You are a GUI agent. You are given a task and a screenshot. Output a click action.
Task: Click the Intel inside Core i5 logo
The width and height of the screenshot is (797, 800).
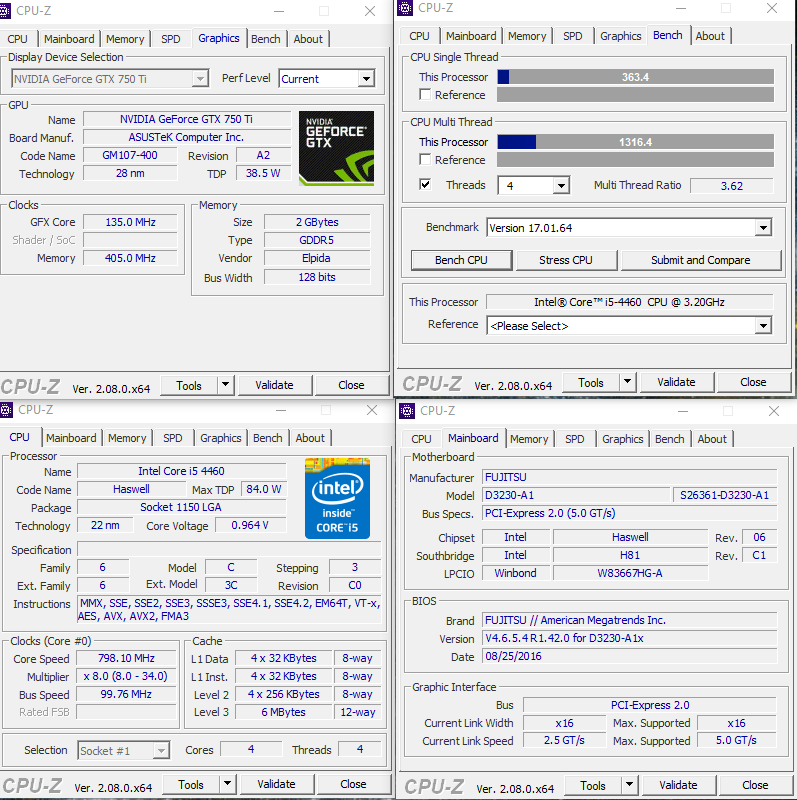pyautogui.click(x=337, y=498)
